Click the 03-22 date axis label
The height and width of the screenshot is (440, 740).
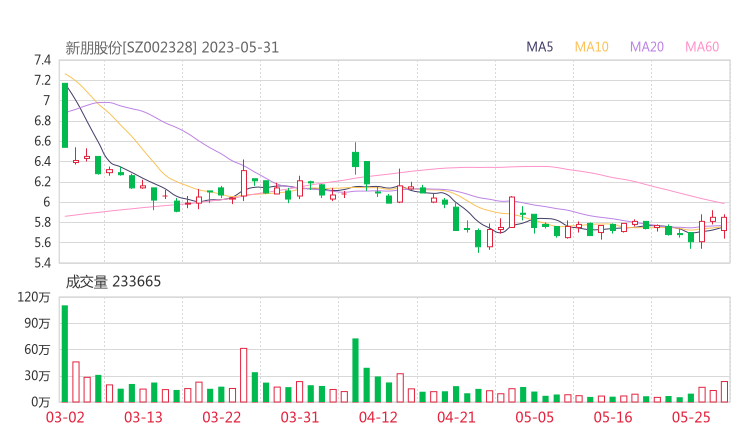221,417
